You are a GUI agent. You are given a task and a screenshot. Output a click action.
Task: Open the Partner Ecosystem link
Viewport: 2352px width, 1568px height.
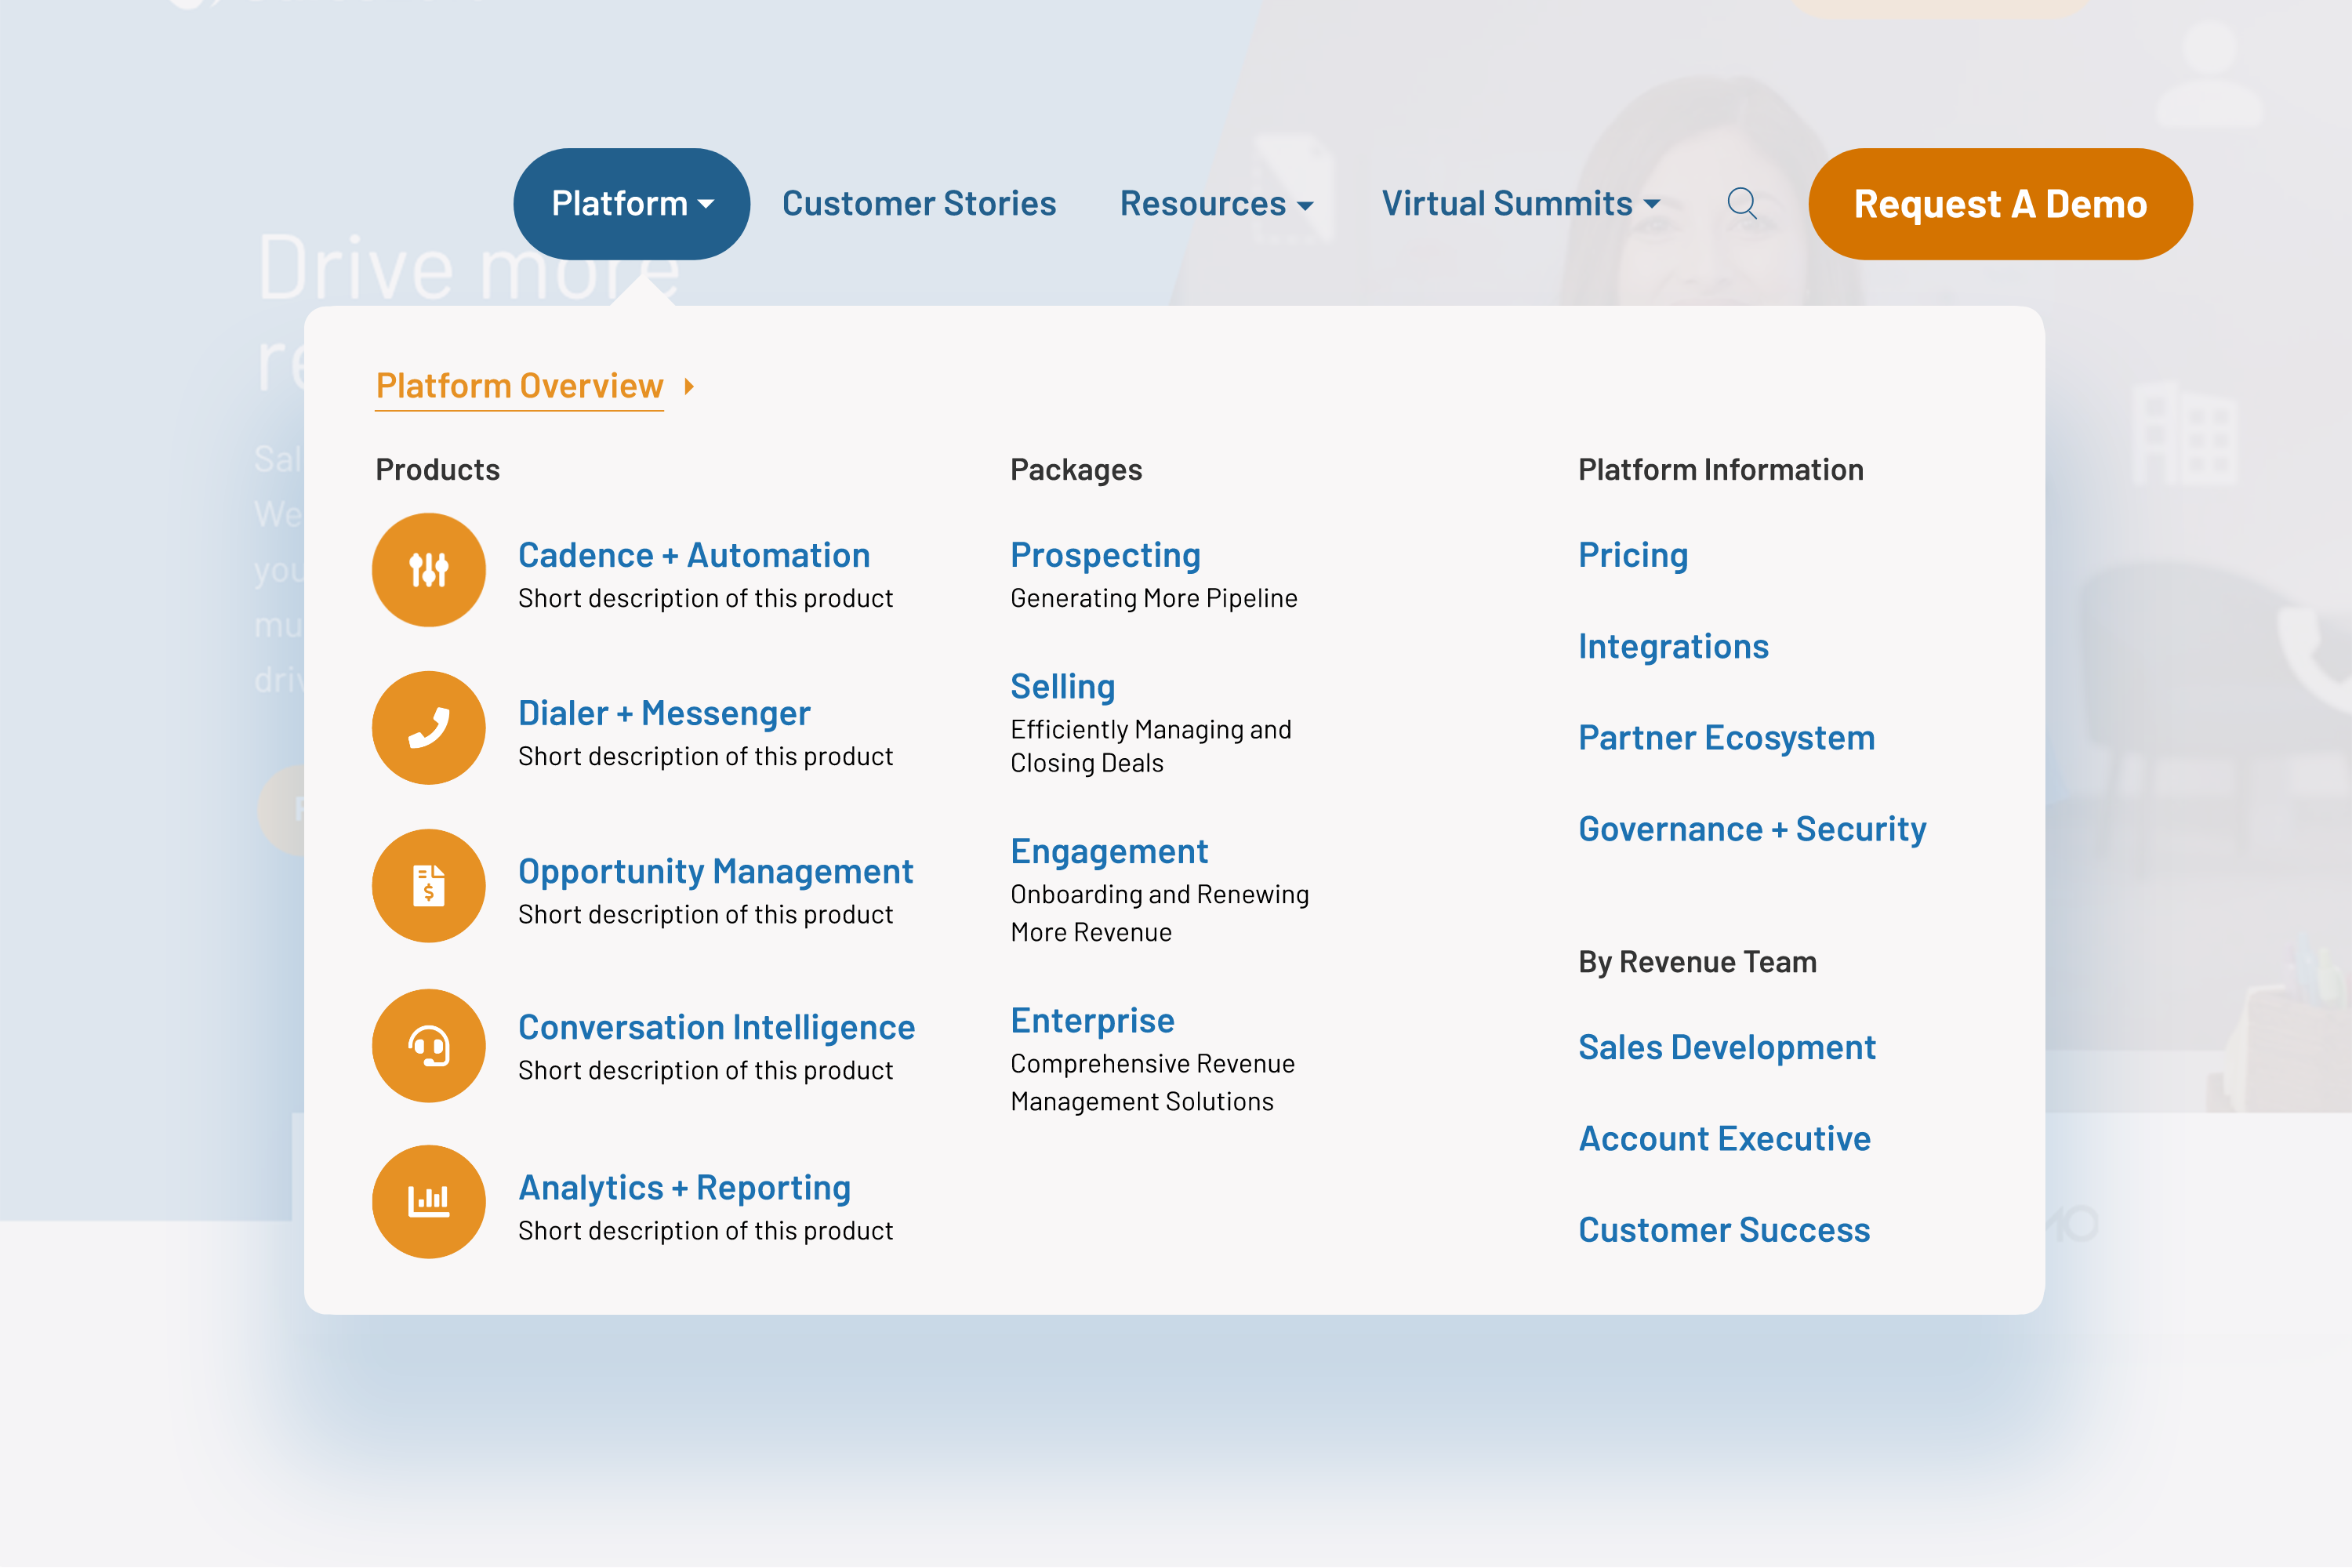coord(1726,737)
